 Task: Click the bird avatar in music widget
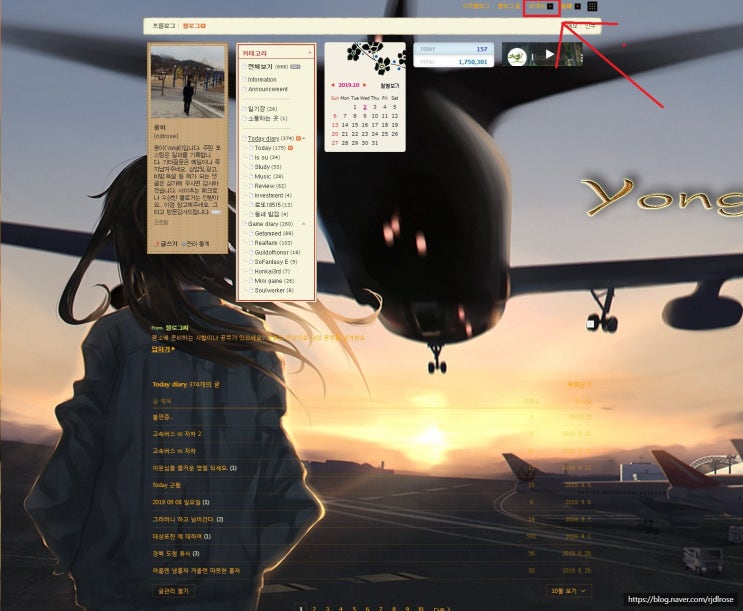(517, 57)
